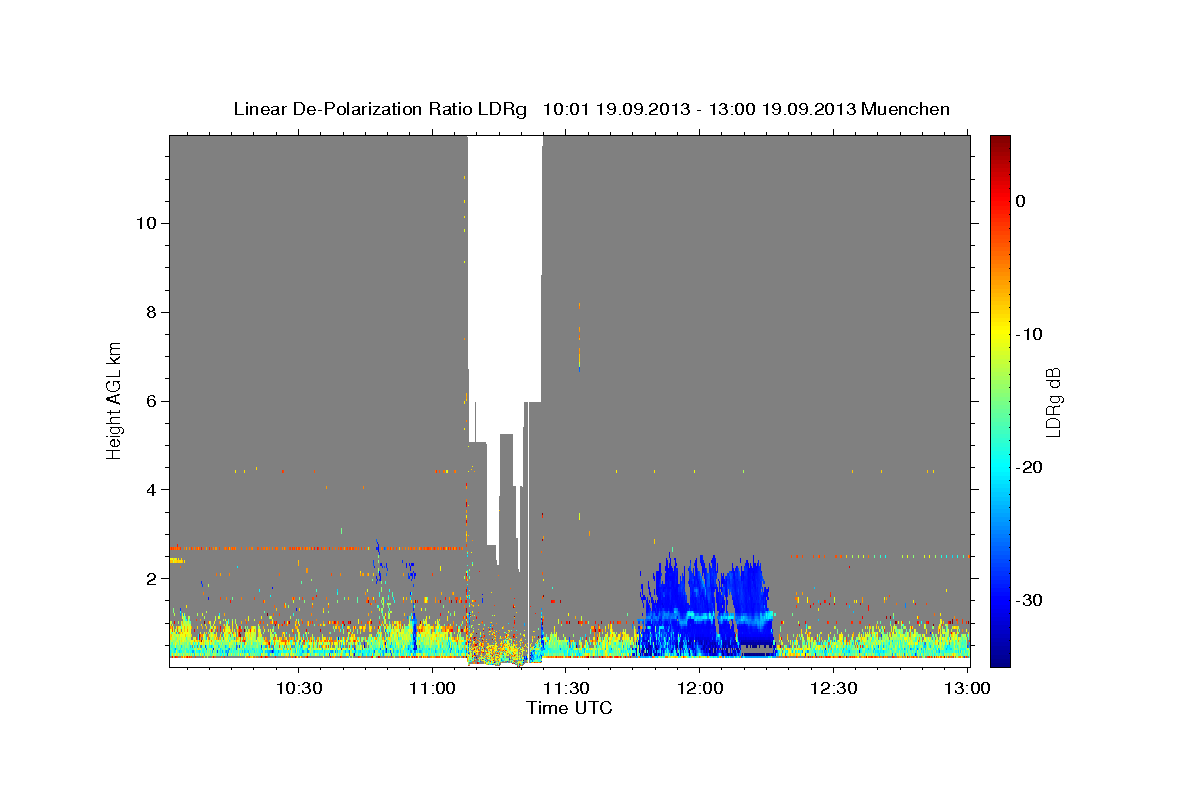Click the start time '10:01 19.09.2013' in title

click(x=616, y=109)
